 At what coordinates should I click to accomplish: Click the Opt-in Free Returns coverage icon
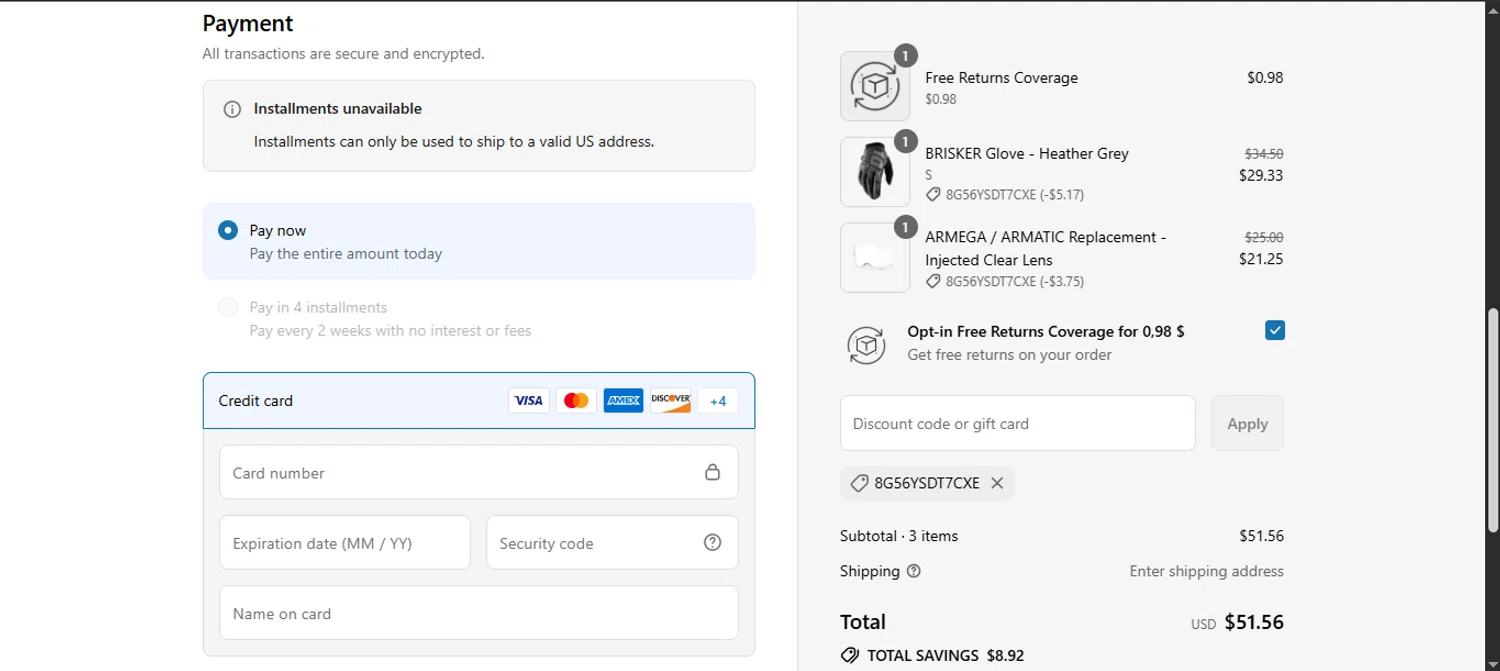pyautogui.click(x=867, y=344)
